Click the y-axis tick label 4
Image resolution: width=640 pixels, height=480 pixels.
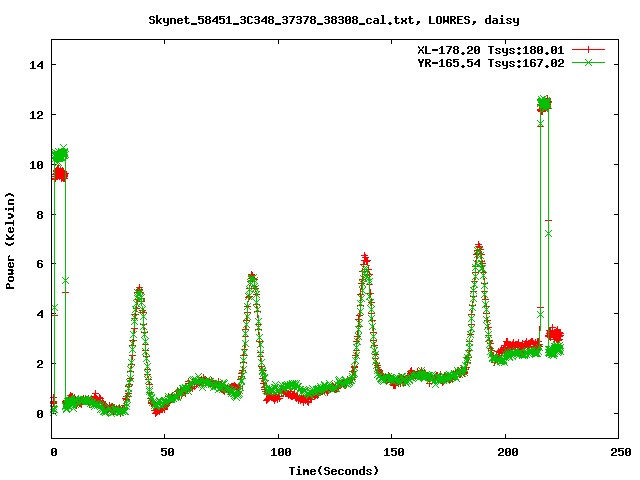[x=40, y=314]
